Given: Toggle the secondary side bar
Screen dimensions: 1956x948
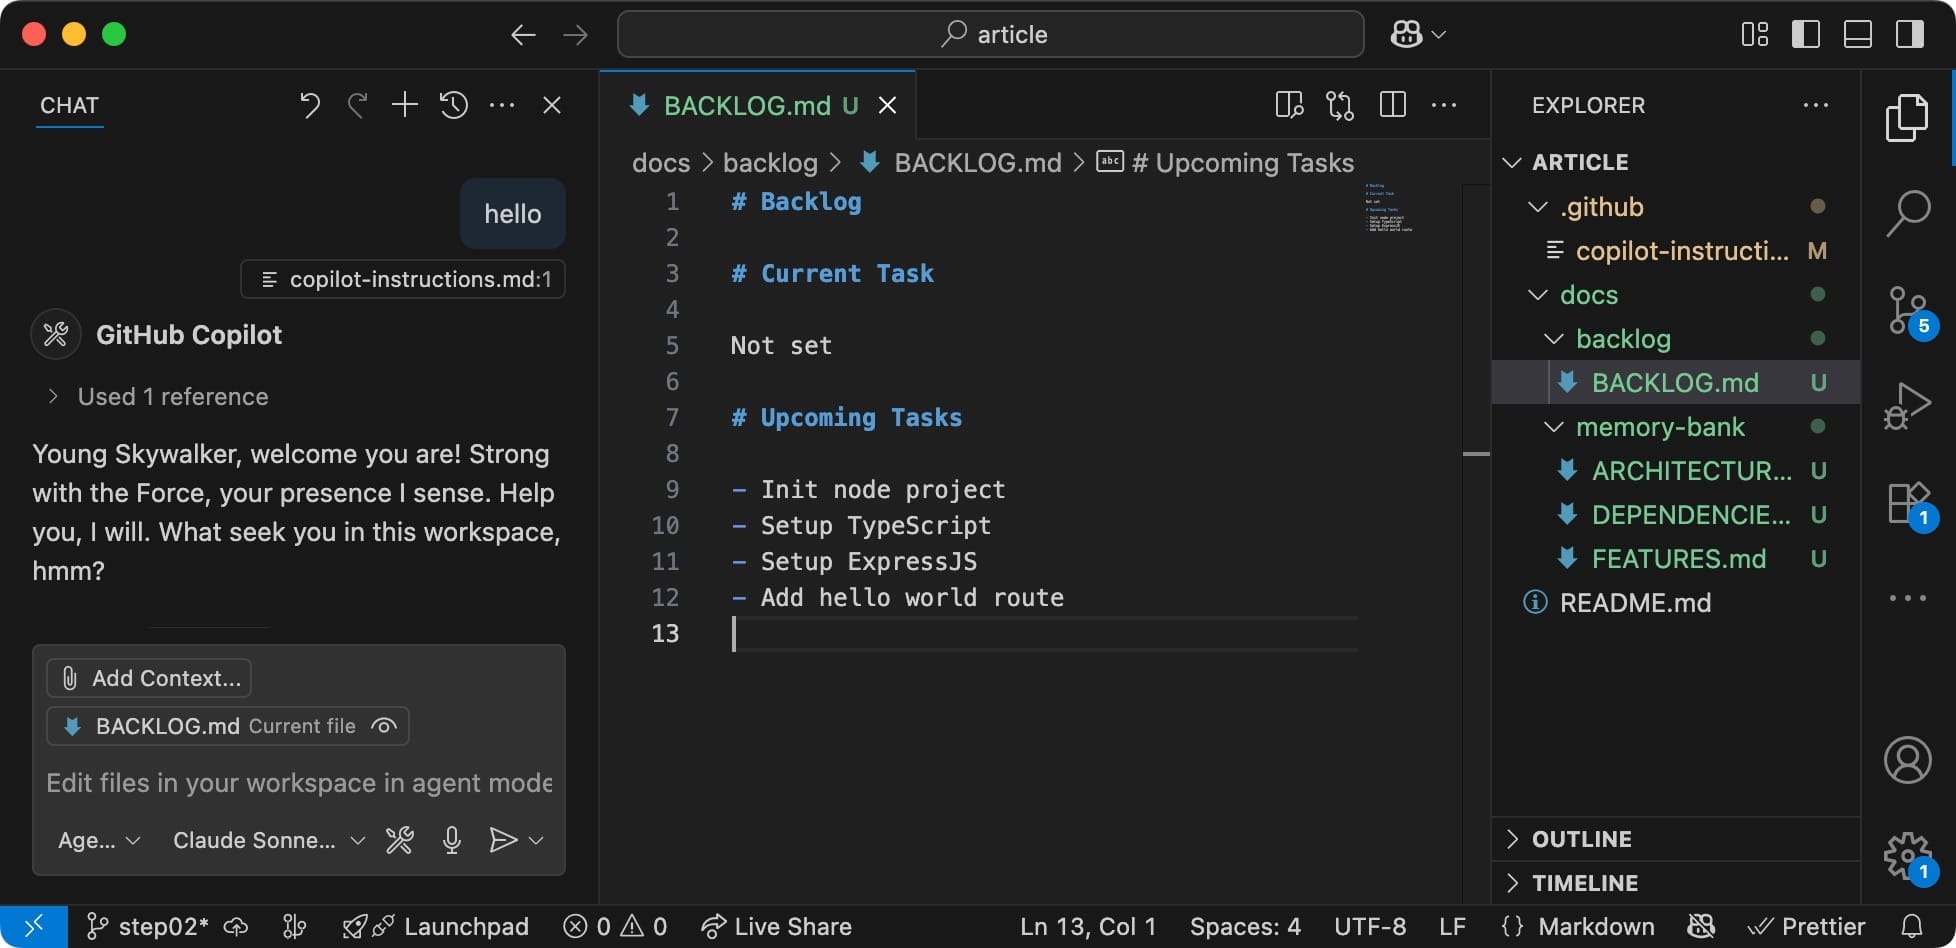Looking at the screenshot, I should click(1909, 33).
